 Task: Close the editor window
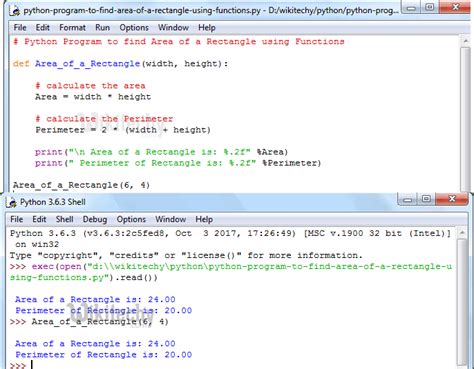click(455, 7)
